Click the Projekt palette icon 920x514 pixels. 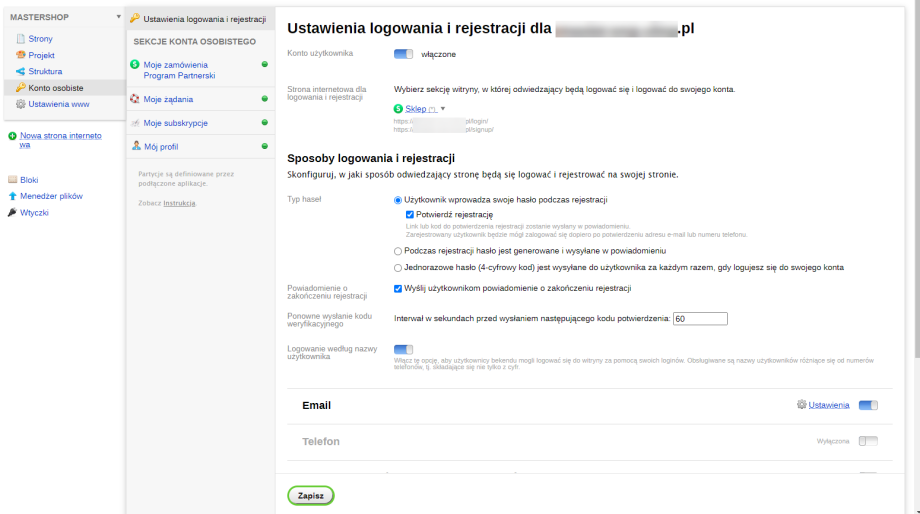(x=20, y=55)
